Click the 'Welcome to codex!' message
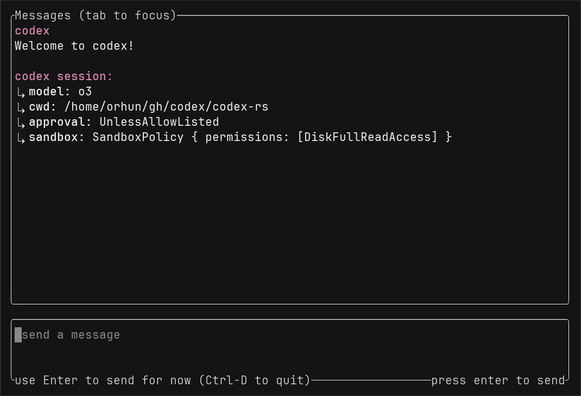 pyautogui.click(x=74, y=46)
